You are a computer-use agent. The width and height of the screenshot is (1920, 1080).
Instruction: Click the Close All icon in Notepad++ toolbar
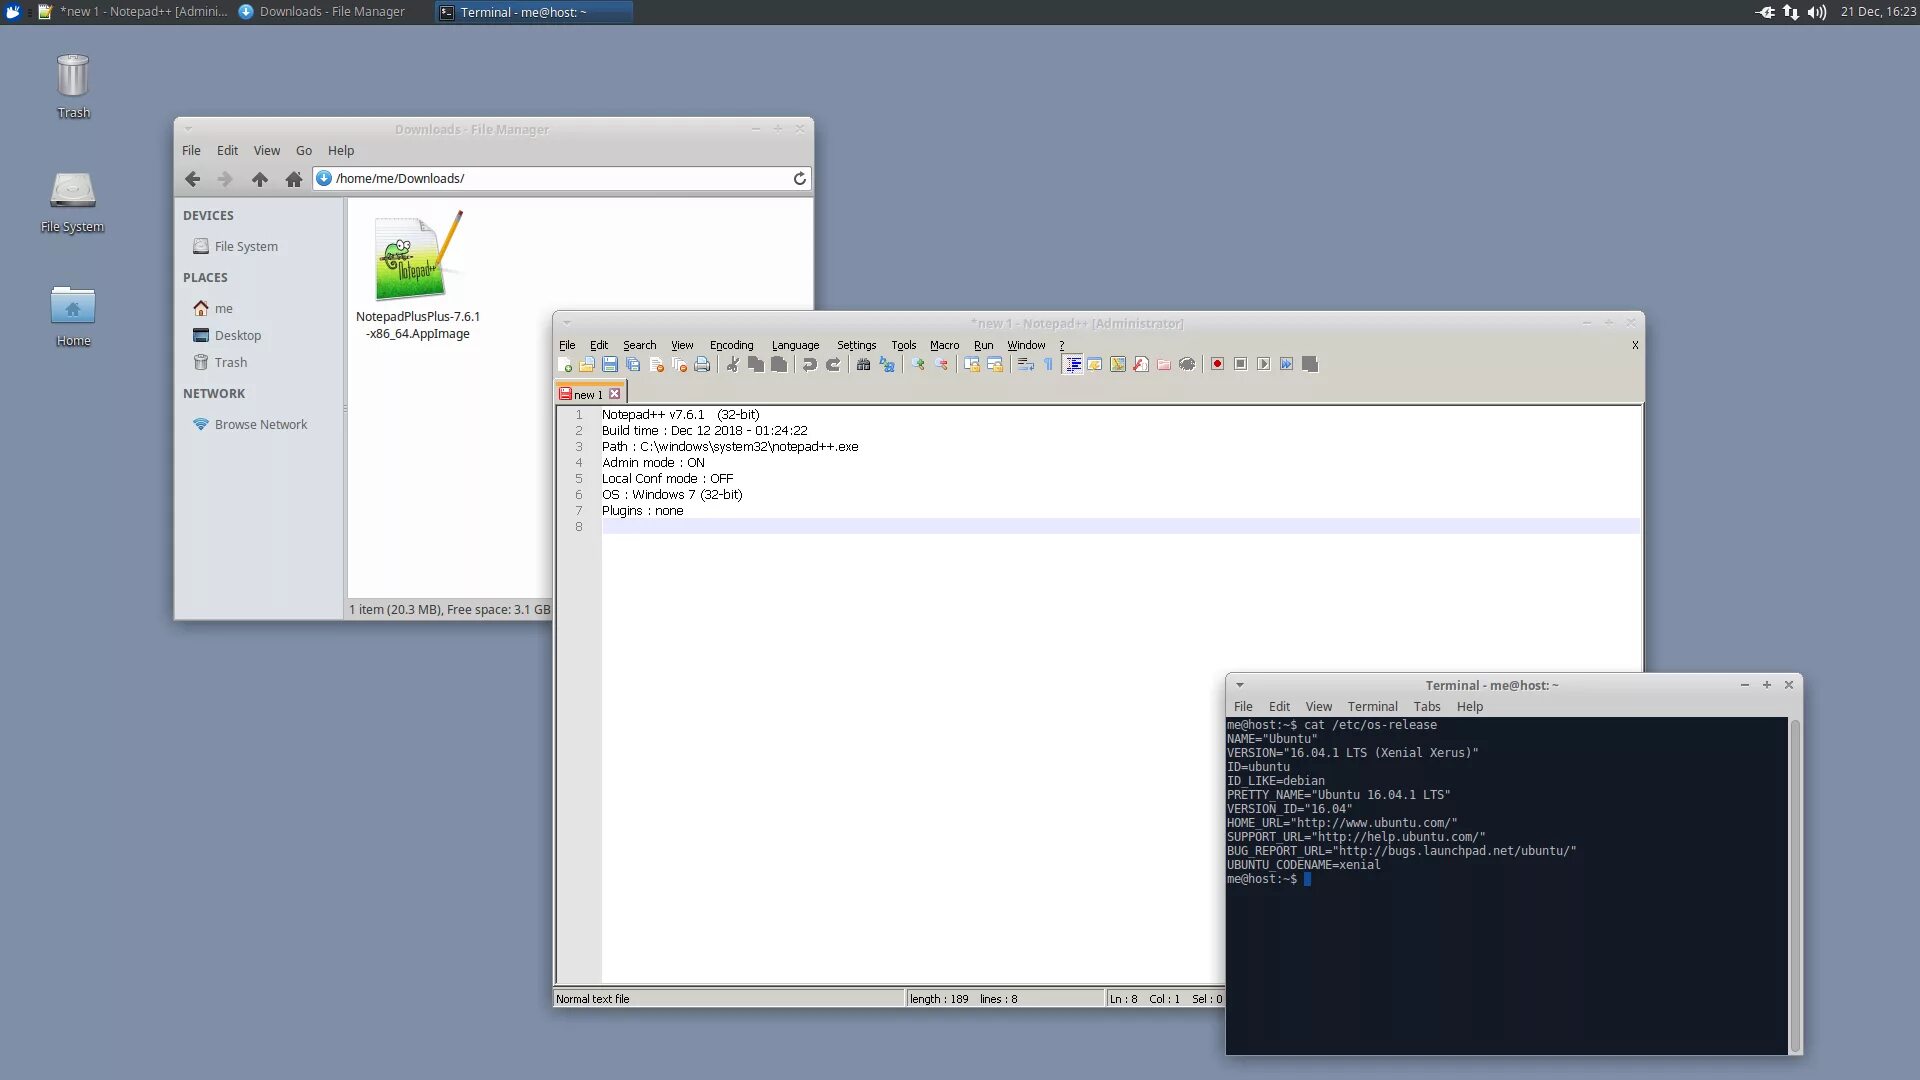point(679,365)
